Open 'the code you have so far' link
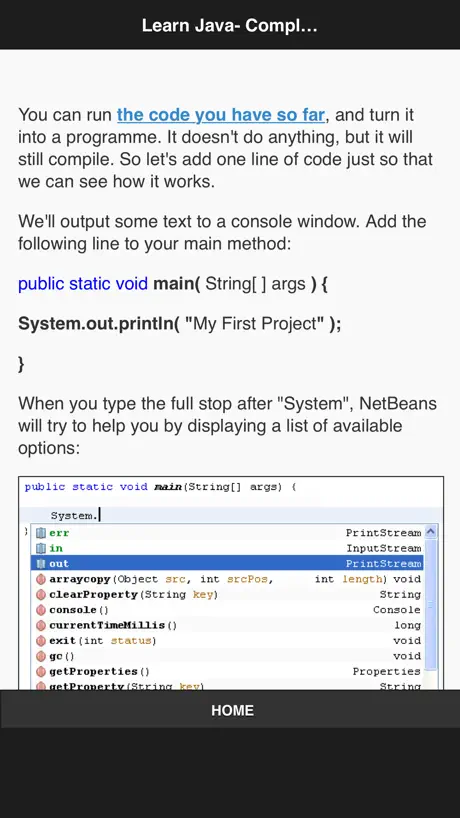Image resolution: width=460 pixels, height=818 pixels. click(x=221, y=114)
